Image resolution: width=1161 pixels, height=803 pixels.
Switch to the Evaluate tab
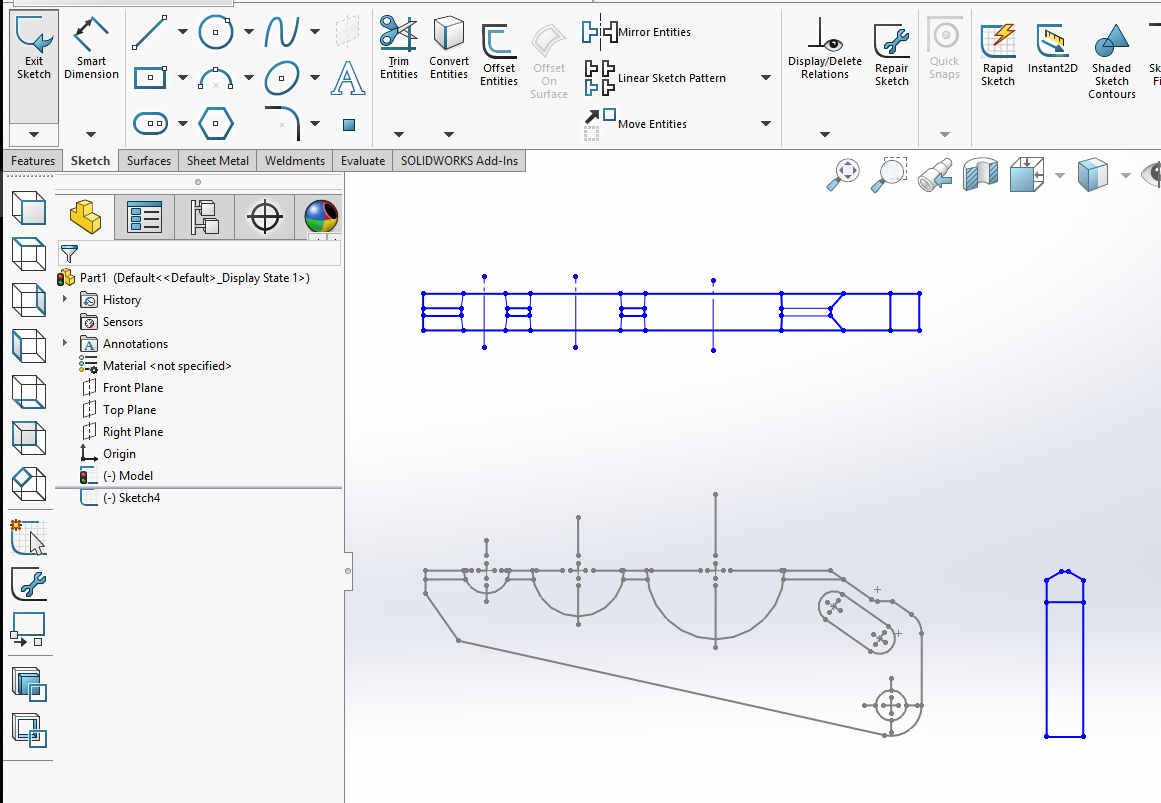tap(363, 161)
